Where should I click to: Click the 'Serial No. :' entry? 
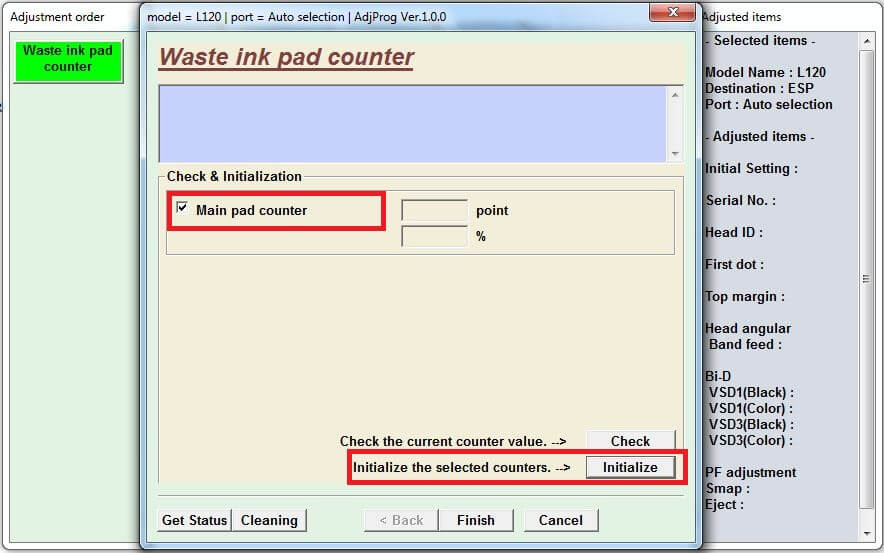(740, 200)
